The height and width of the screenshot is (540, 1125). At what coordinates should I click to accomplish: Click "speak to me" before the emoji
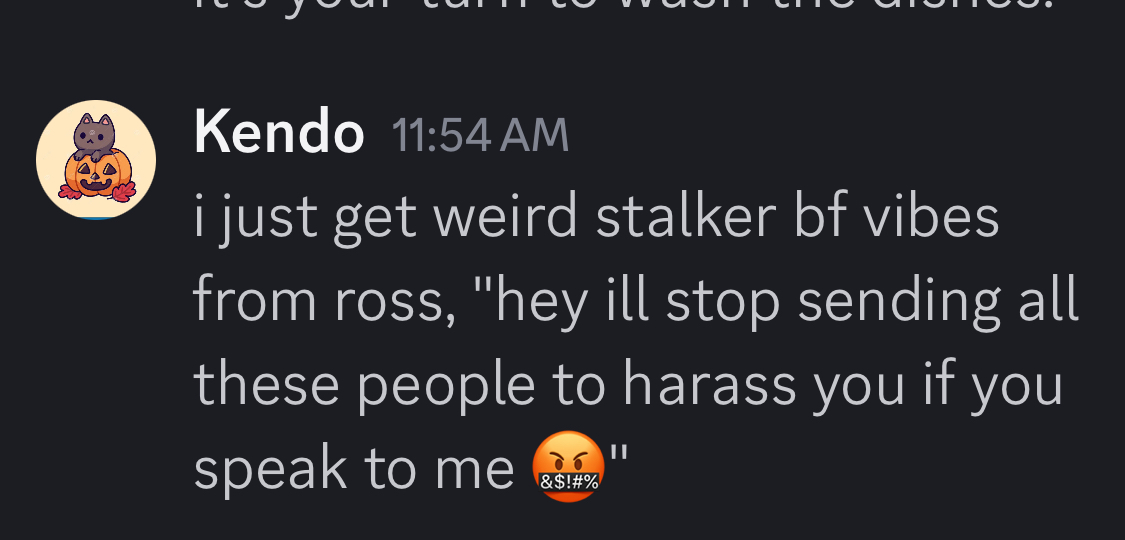pyautogui.click(x=354, y=469)
